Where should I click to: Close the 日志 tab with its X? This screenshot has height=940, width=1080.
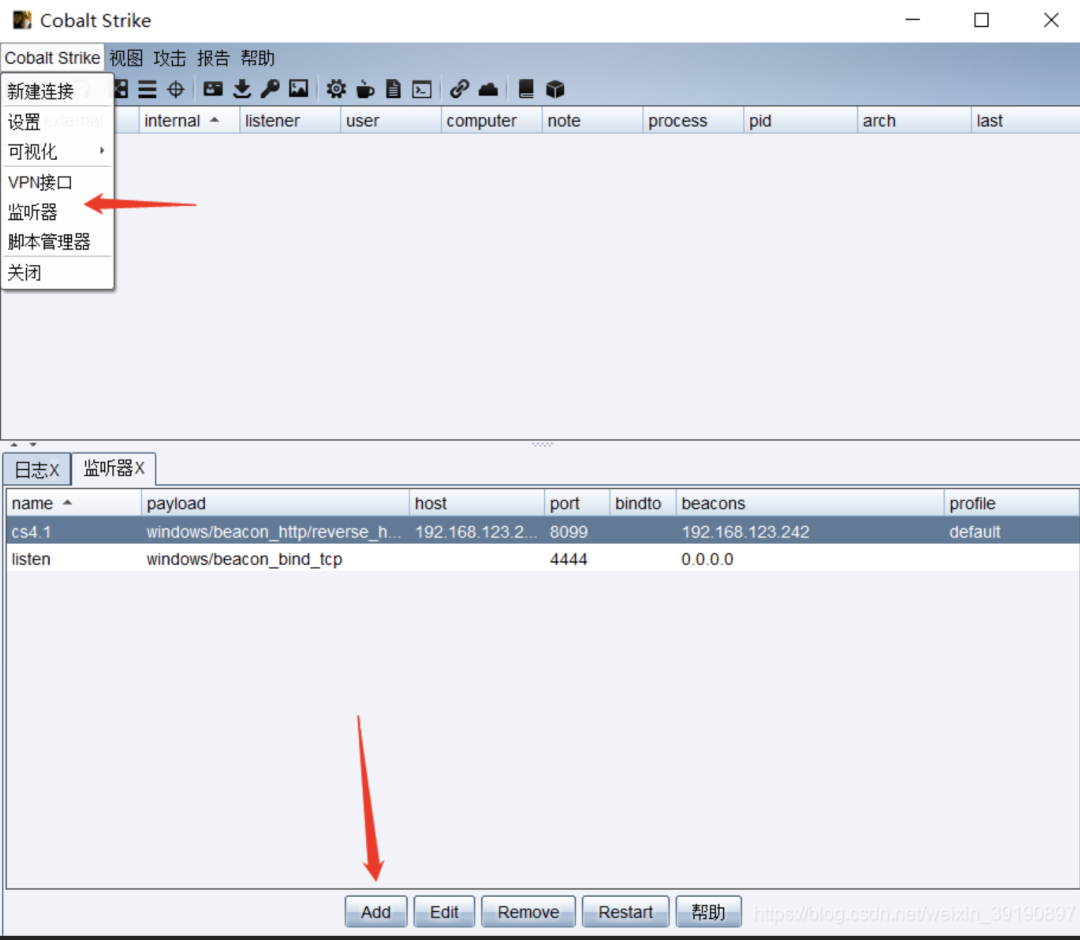[54, 470]
